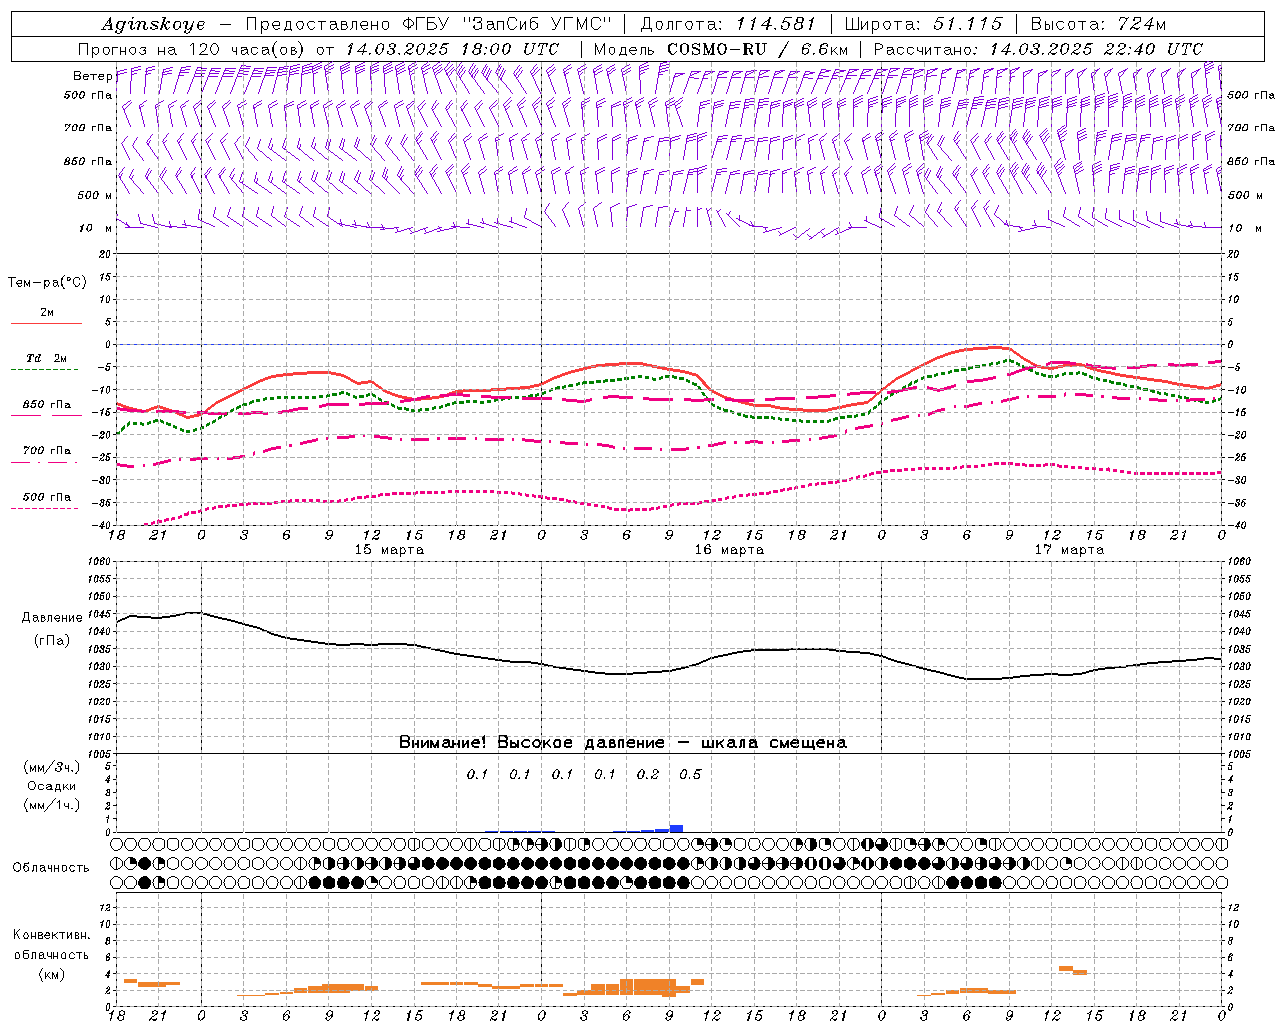Click the Давление pressure chart title

click(x=52, y=618)
